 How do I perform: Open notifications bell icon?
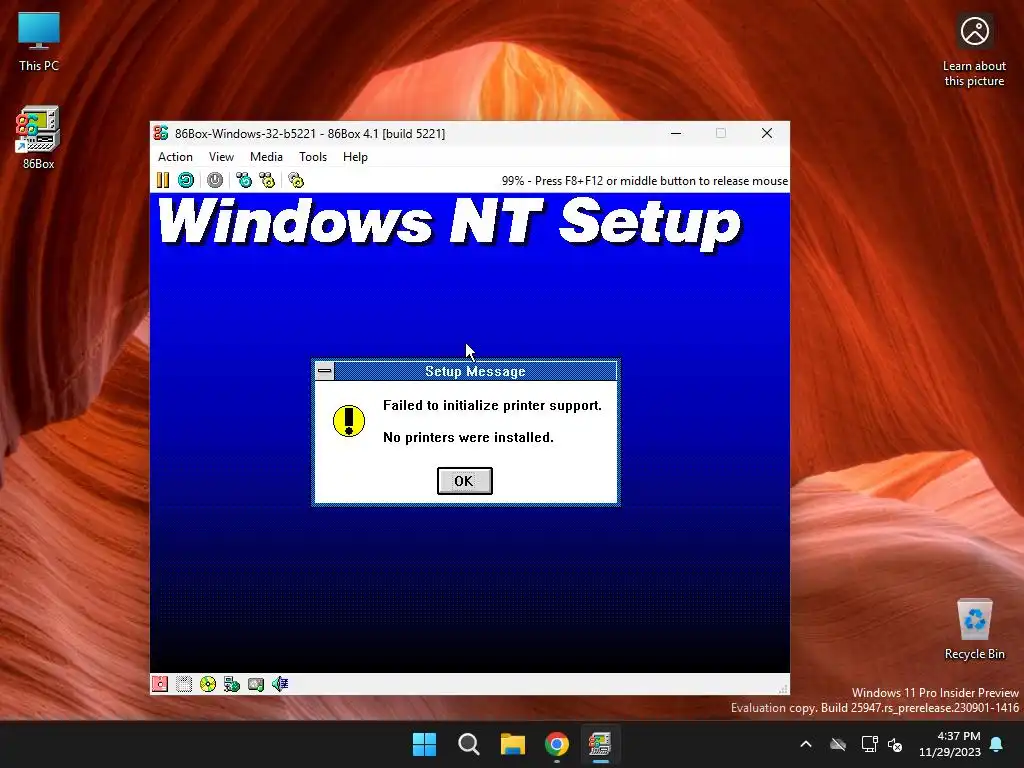[x=997, y=744]
